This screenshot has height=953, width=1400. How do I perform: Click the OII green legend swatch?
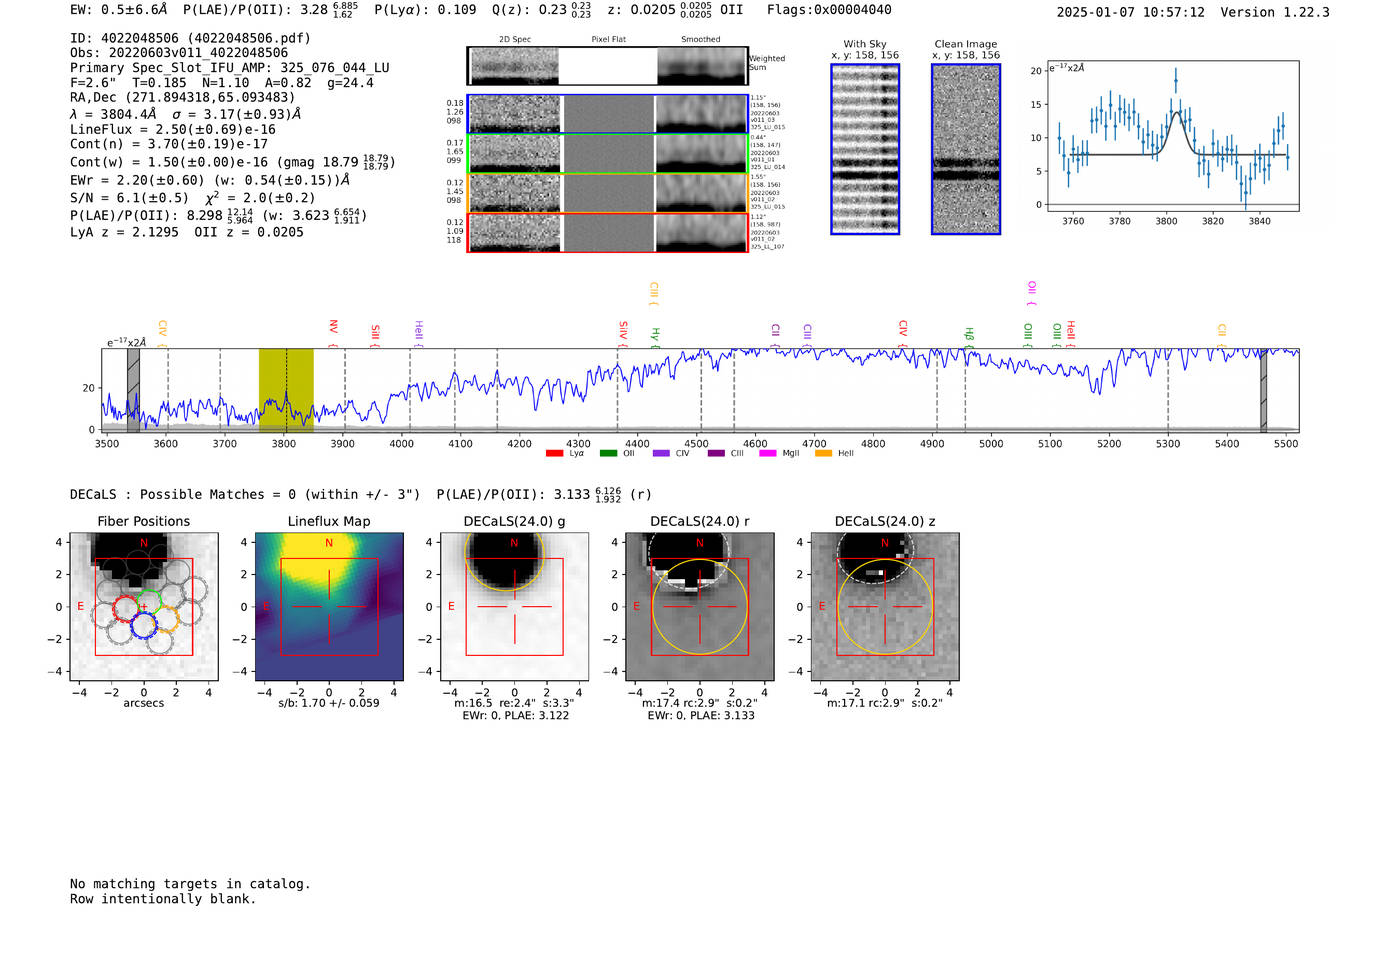[608, 453]
